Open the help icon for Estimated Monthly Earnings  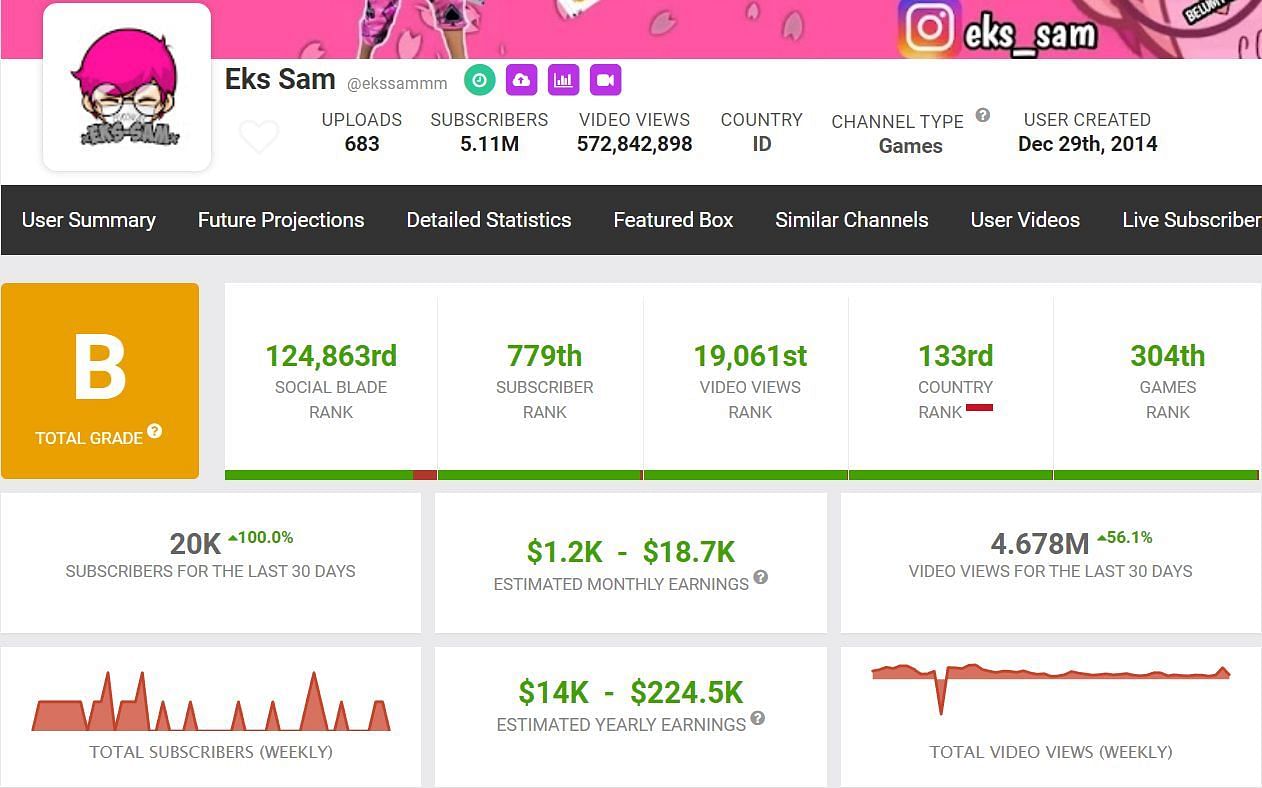pyautogui.click(x=761, y=577)
